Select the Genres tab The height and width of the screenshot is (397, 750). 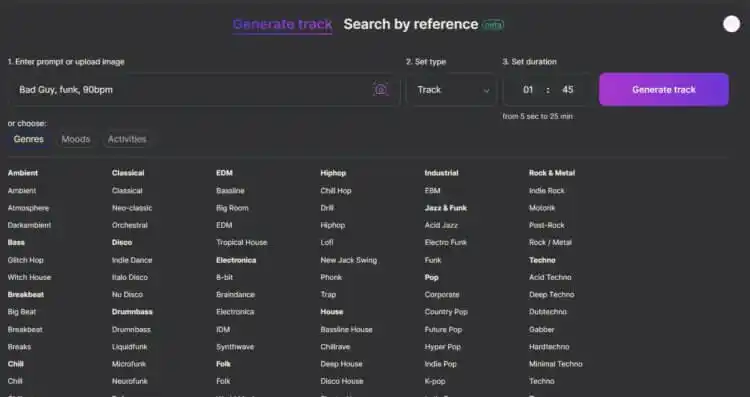pyautogui.click(x=29, y=139)
